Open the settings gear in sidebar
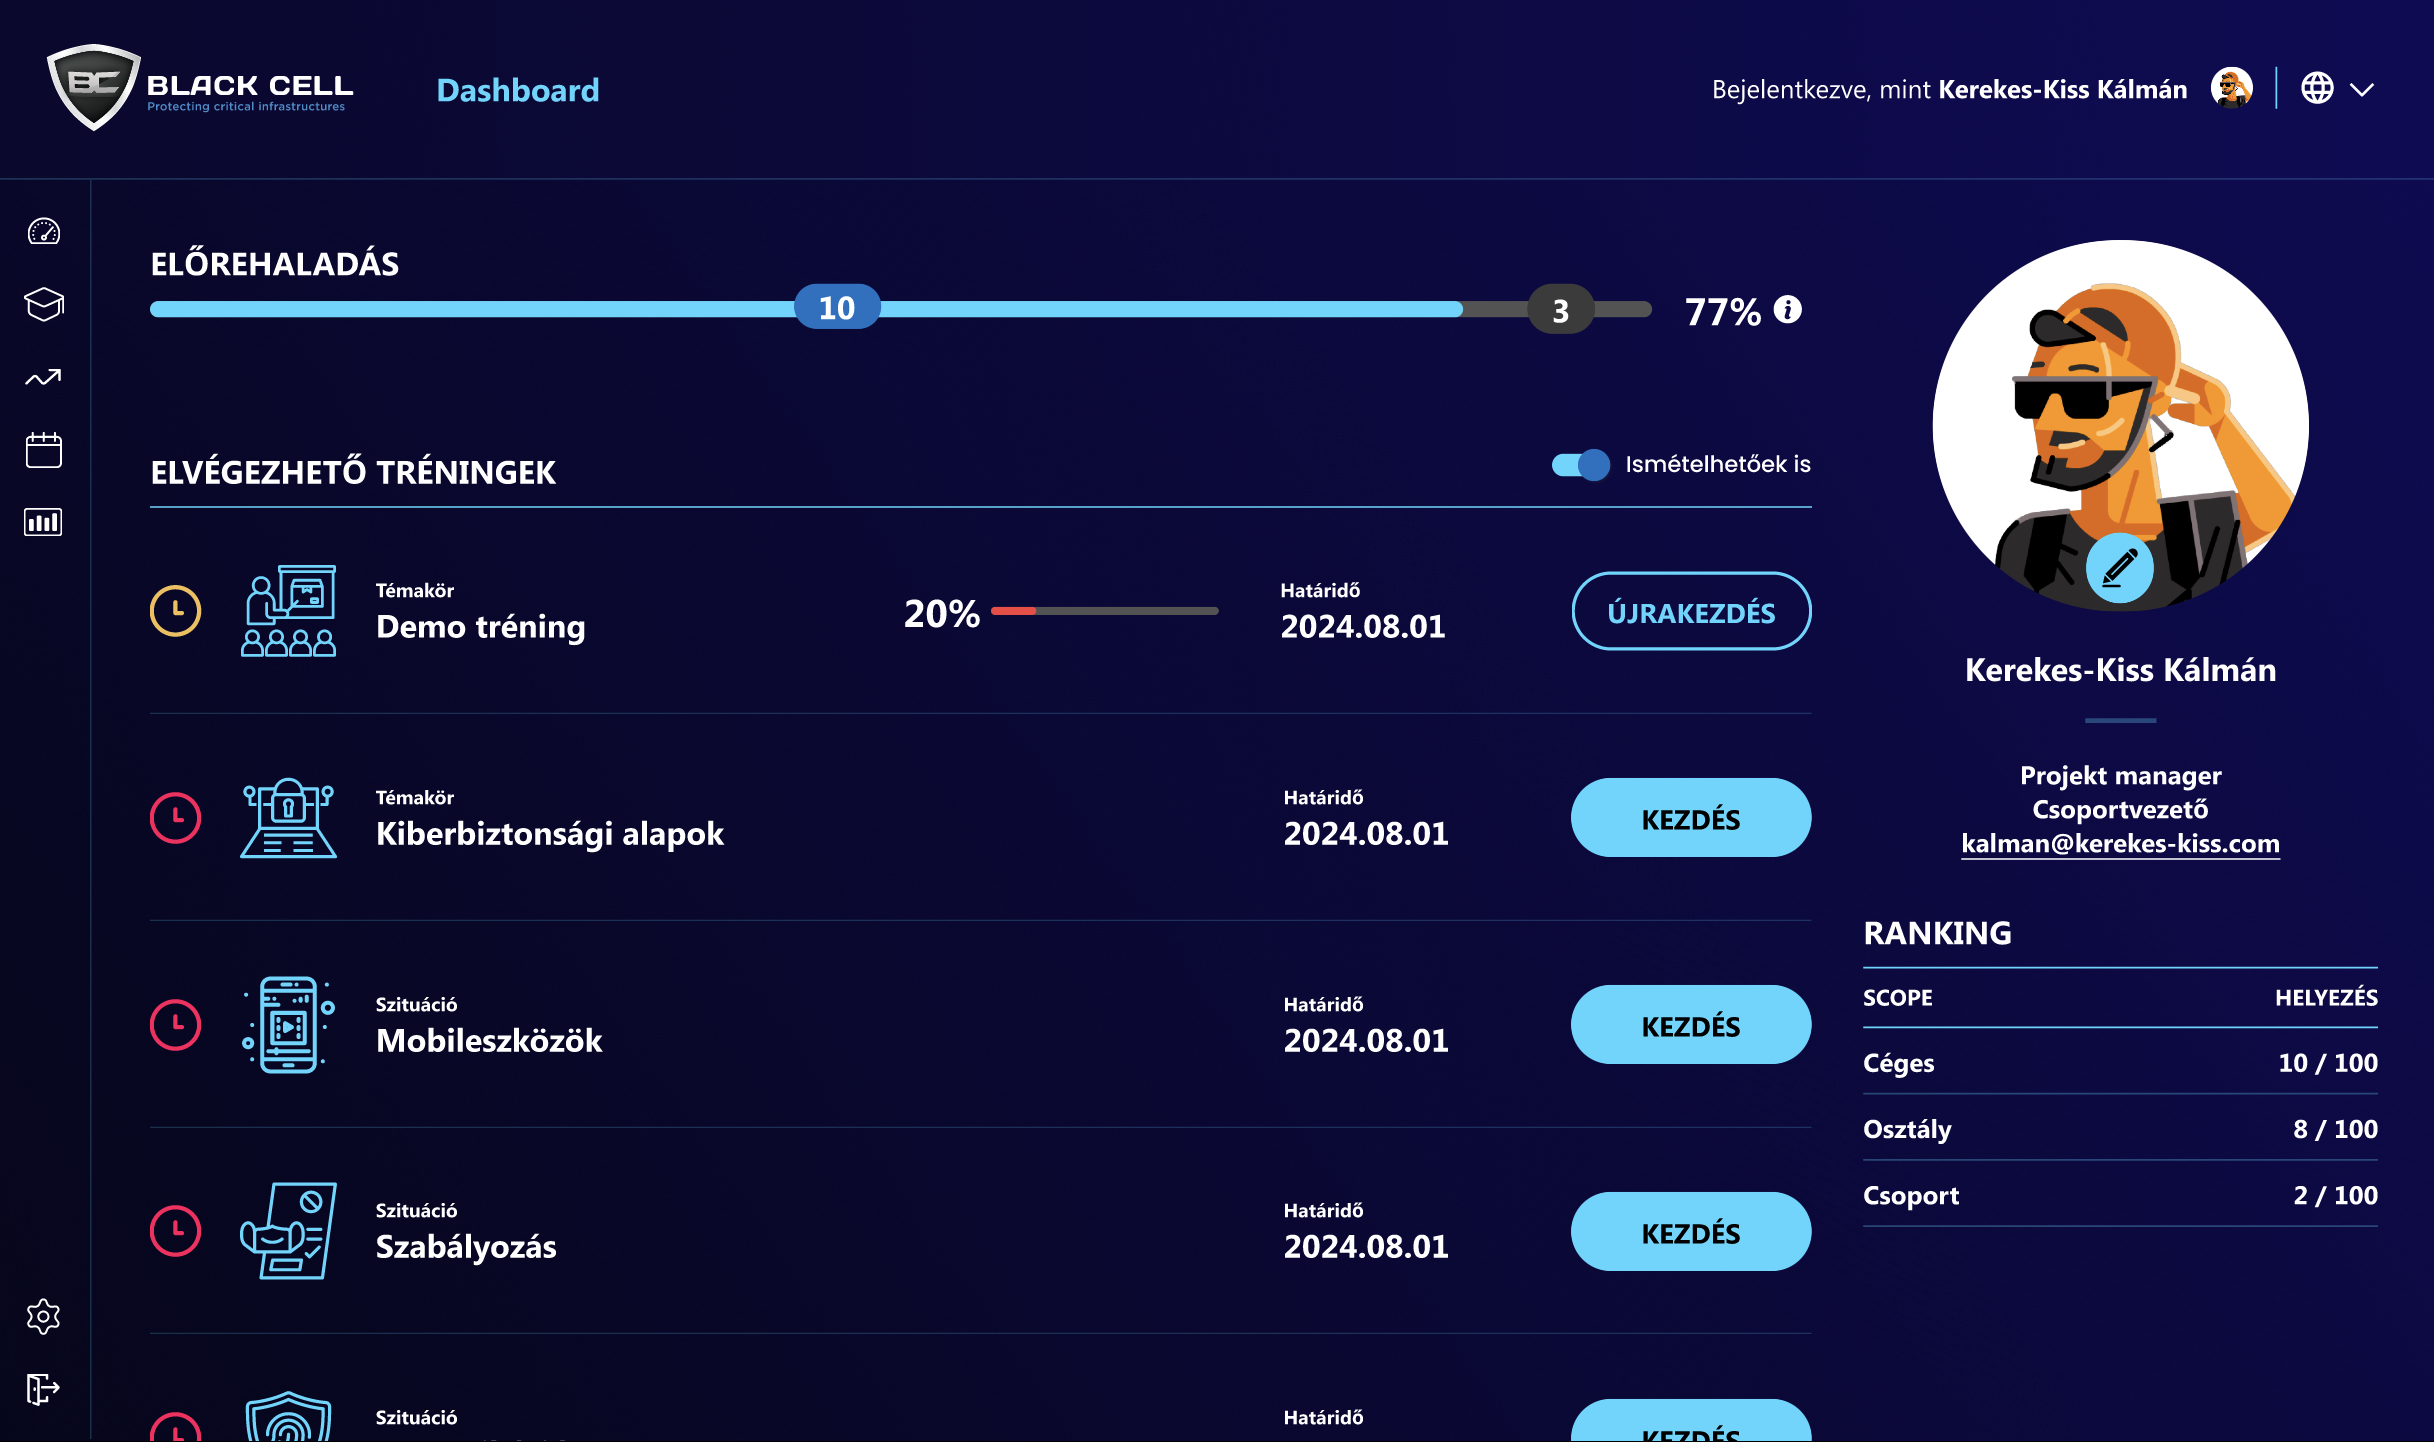Viewport: 2434px width, 1442px height. (43, 1316)
